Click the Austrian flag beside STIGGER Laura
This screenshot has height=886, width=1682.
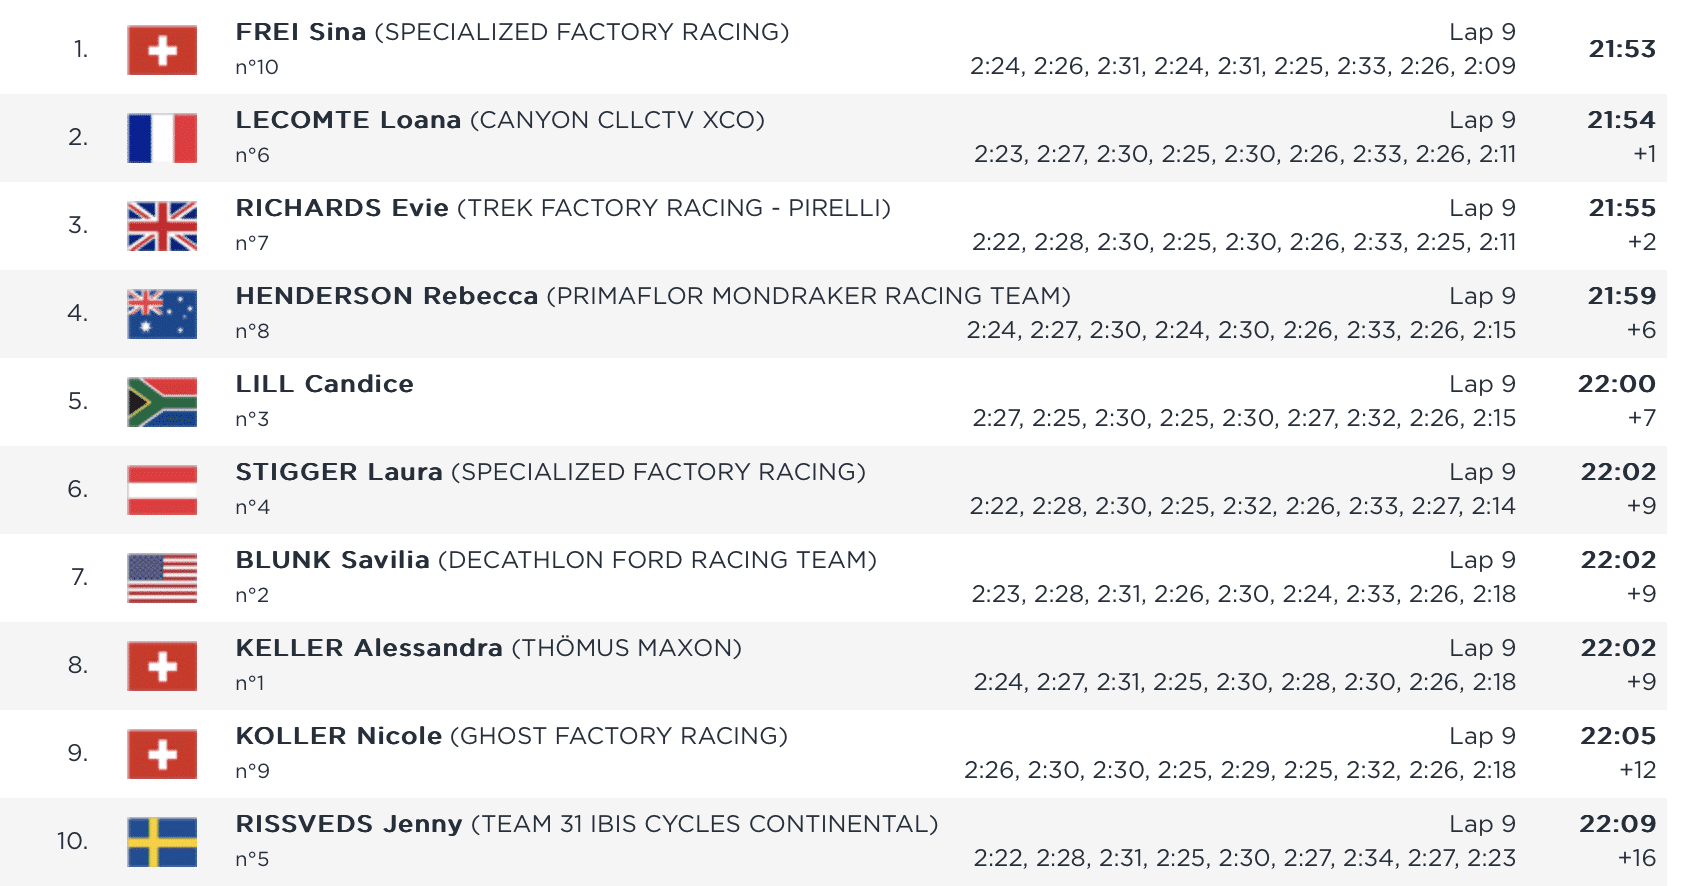pyautogui.click(x=162, y=490)
